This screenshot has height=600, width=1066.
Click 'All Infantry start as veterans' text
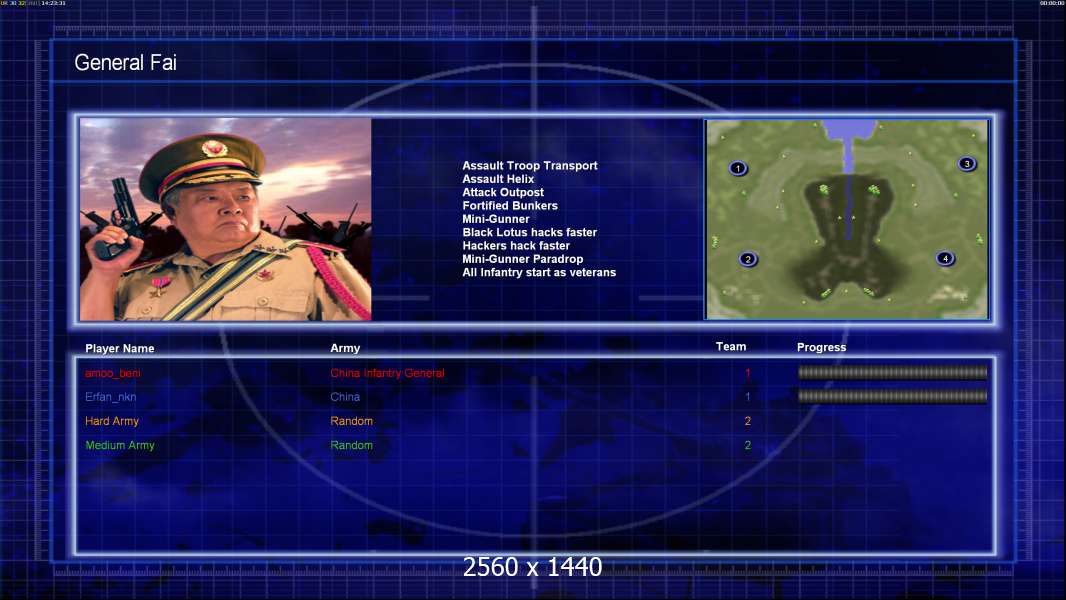pyautogui.click(x=539, y=272)
